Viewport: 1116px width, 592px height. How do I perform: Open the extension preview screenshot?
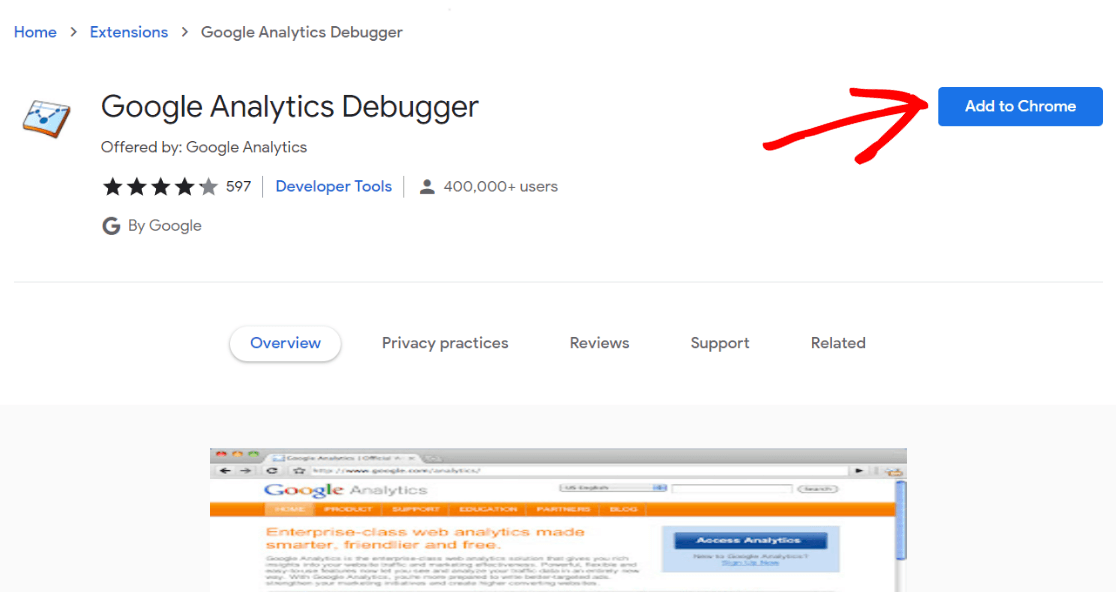tap(558, 519)
